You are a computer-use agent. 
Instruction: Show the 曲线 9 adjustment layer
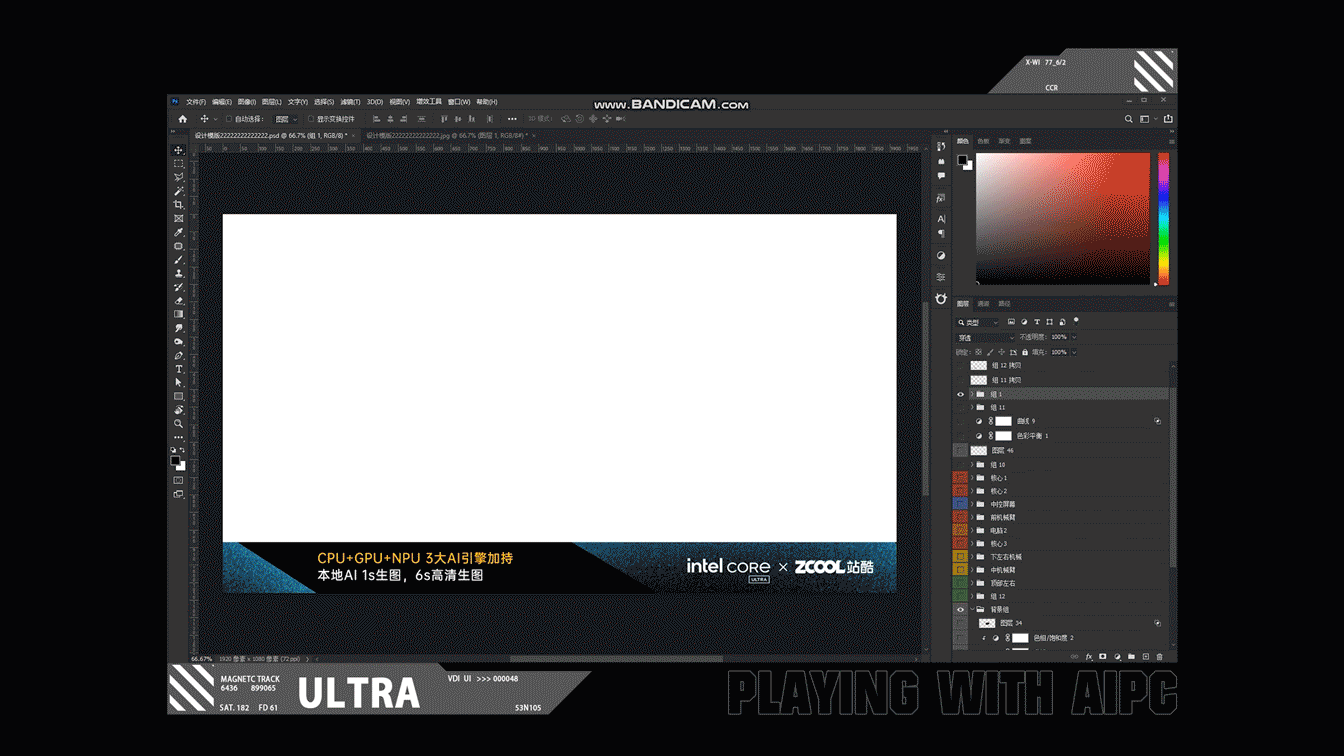point(961,421)
